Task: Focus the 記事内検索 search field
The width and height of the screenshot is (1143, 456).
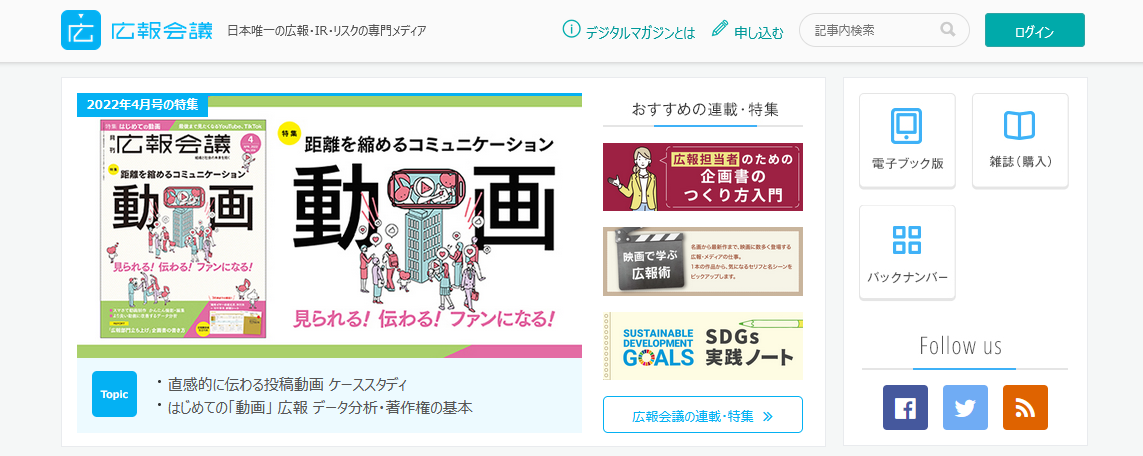Action: click(875, 30)
